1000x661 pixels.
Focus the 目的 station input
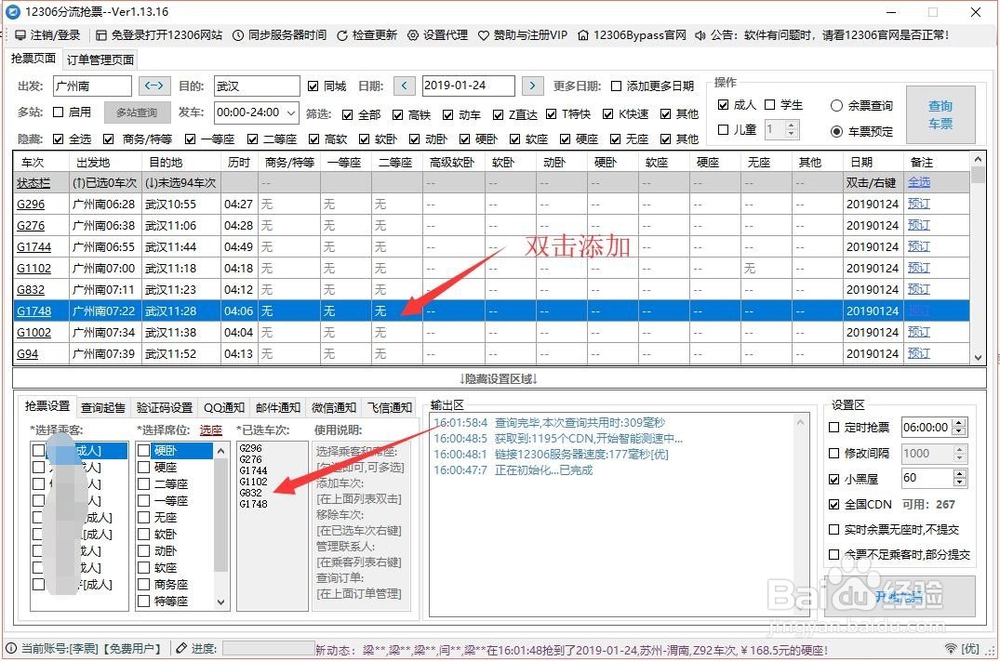256,86
